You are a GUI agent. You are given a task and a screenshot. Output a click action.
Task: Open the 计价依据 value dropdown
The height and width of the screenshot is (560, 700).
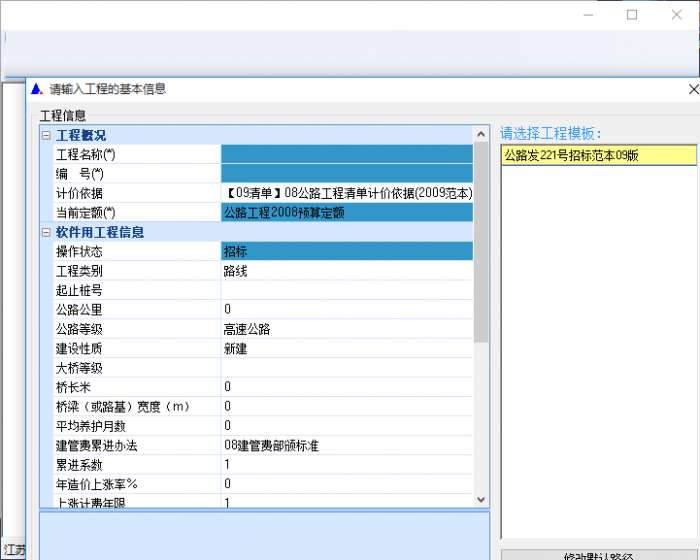tap(346, 193)
